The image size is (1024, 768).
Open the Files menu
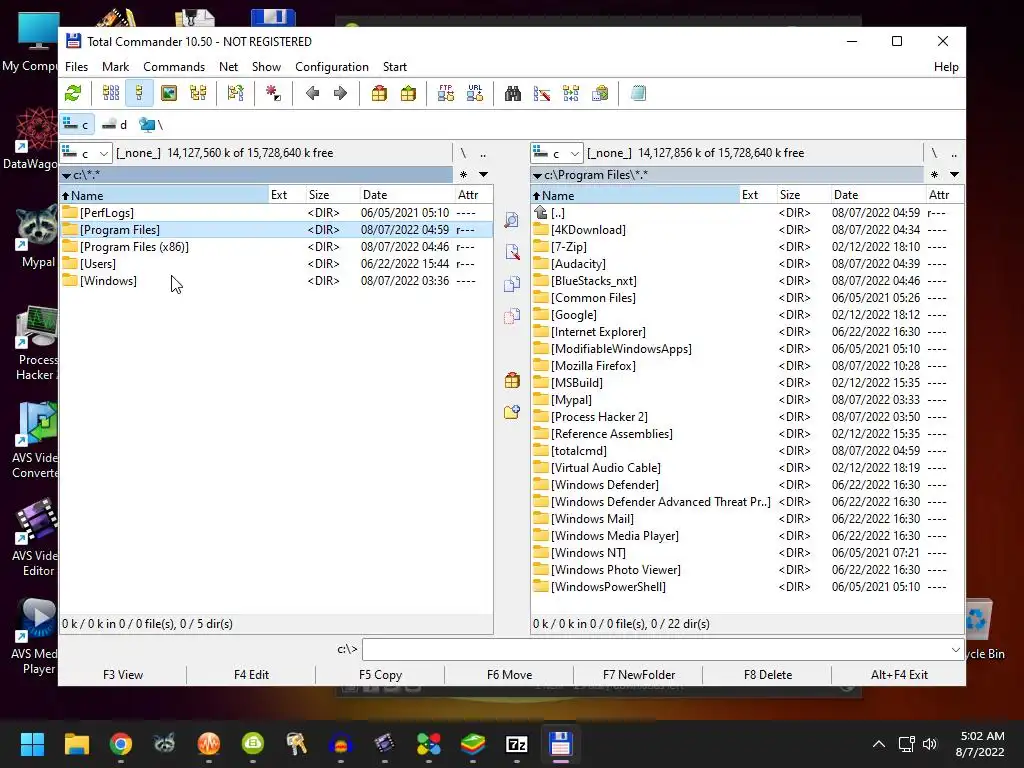coord(76,67)
